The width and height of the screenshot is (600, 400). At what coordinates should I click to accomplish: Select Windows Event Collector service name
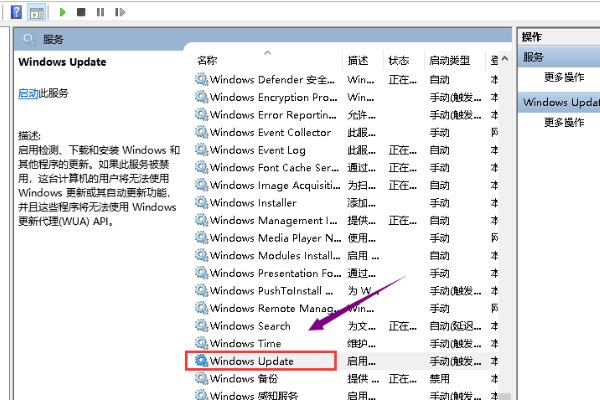tap(270, 132)
